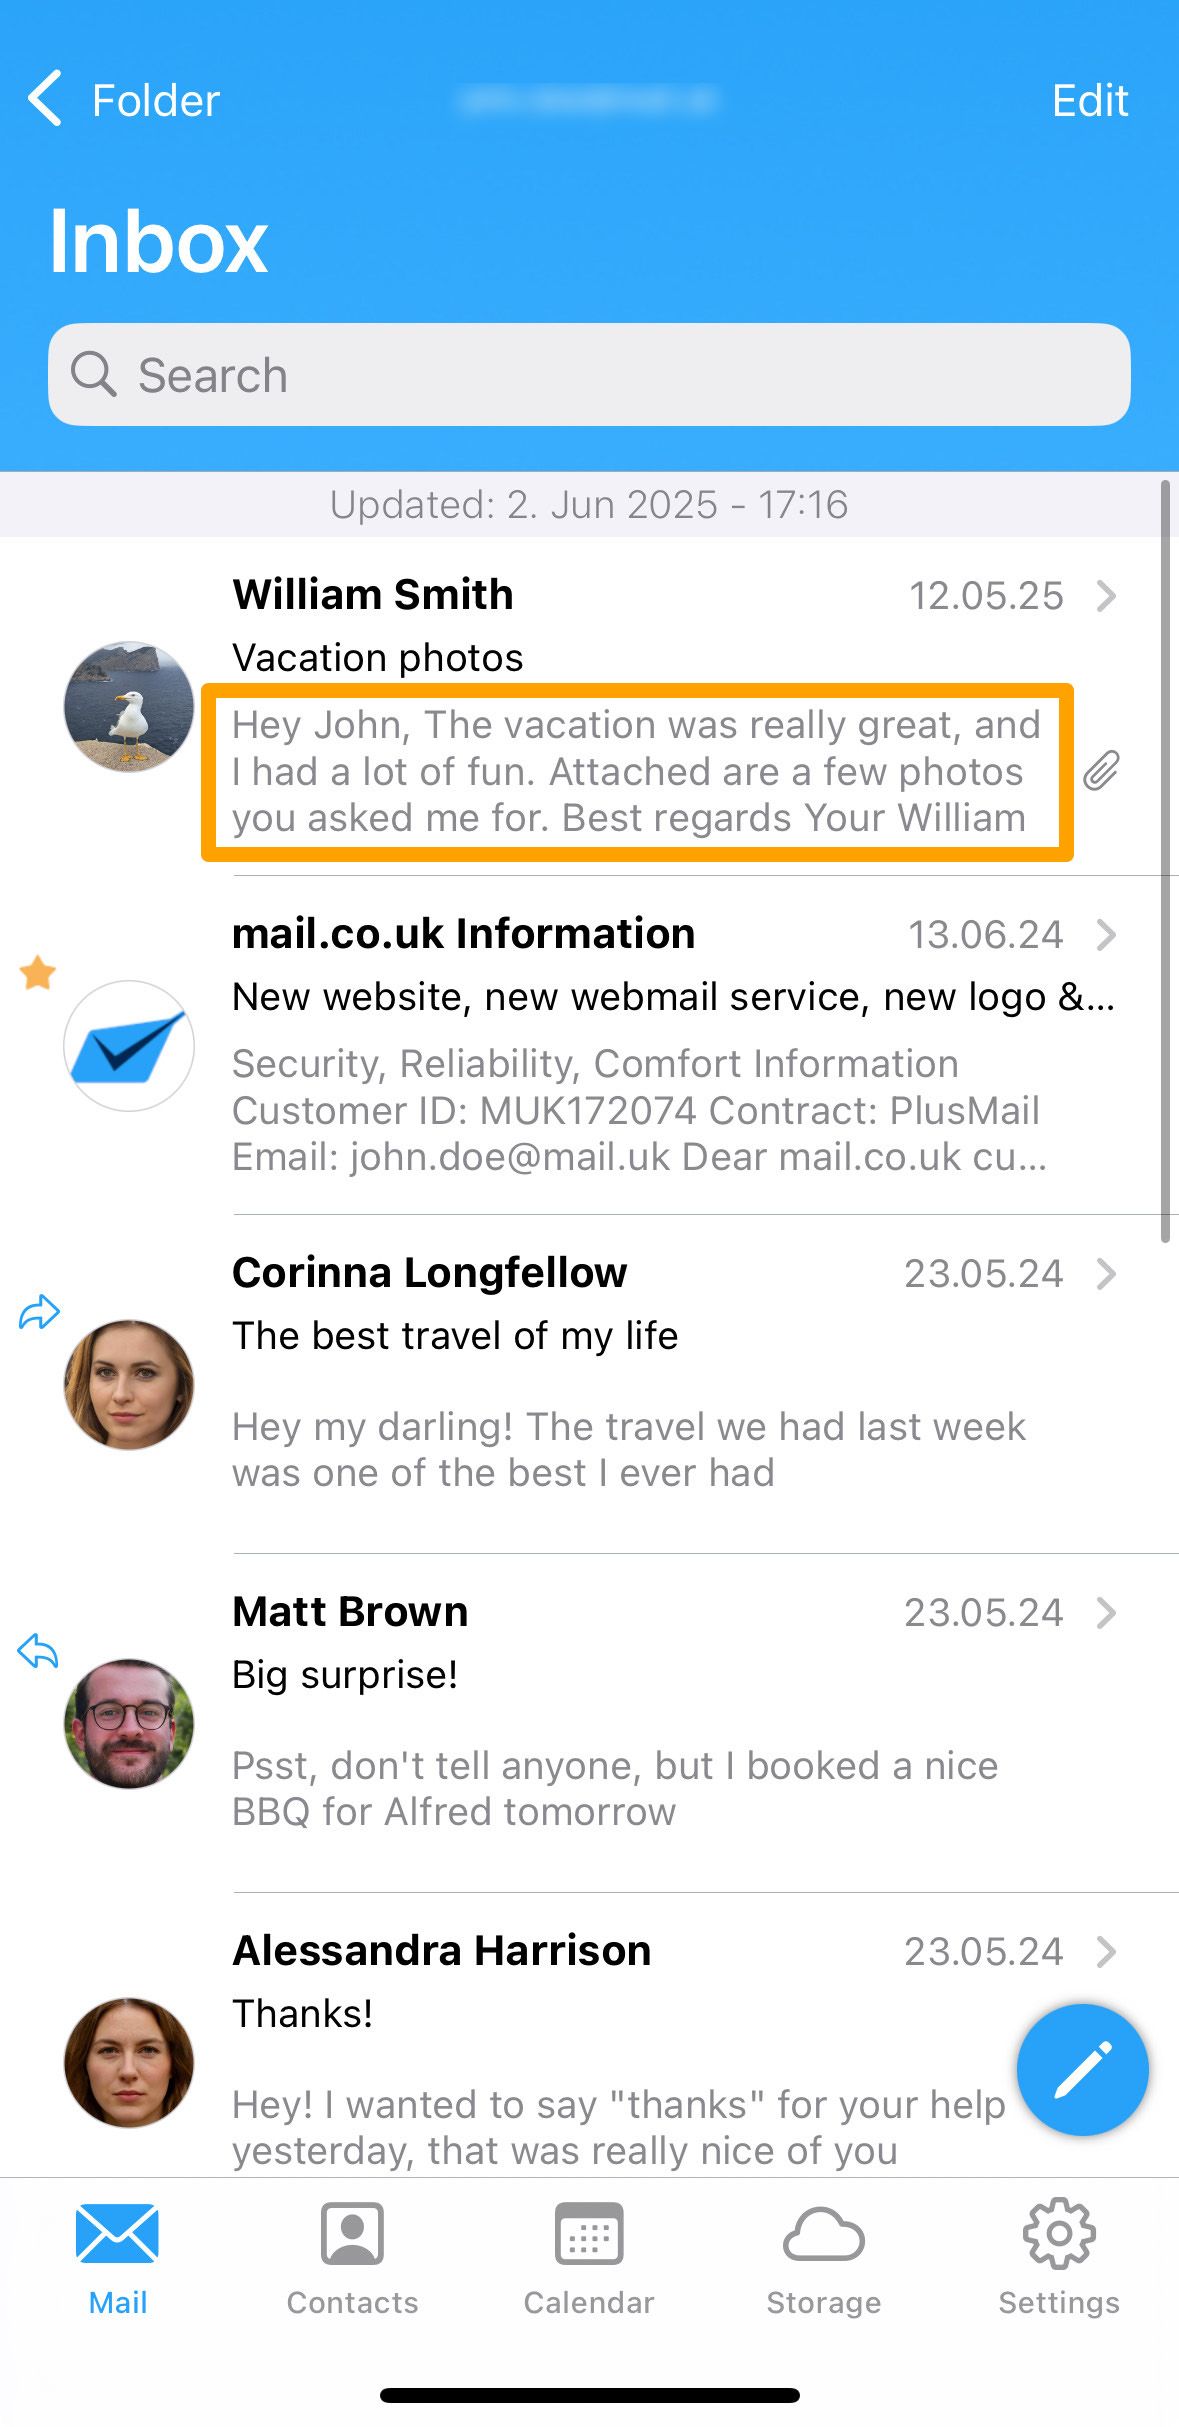1179x2427 pixels.
Task: Click the paperclip attachment icon
Action: pos(1101,771)
